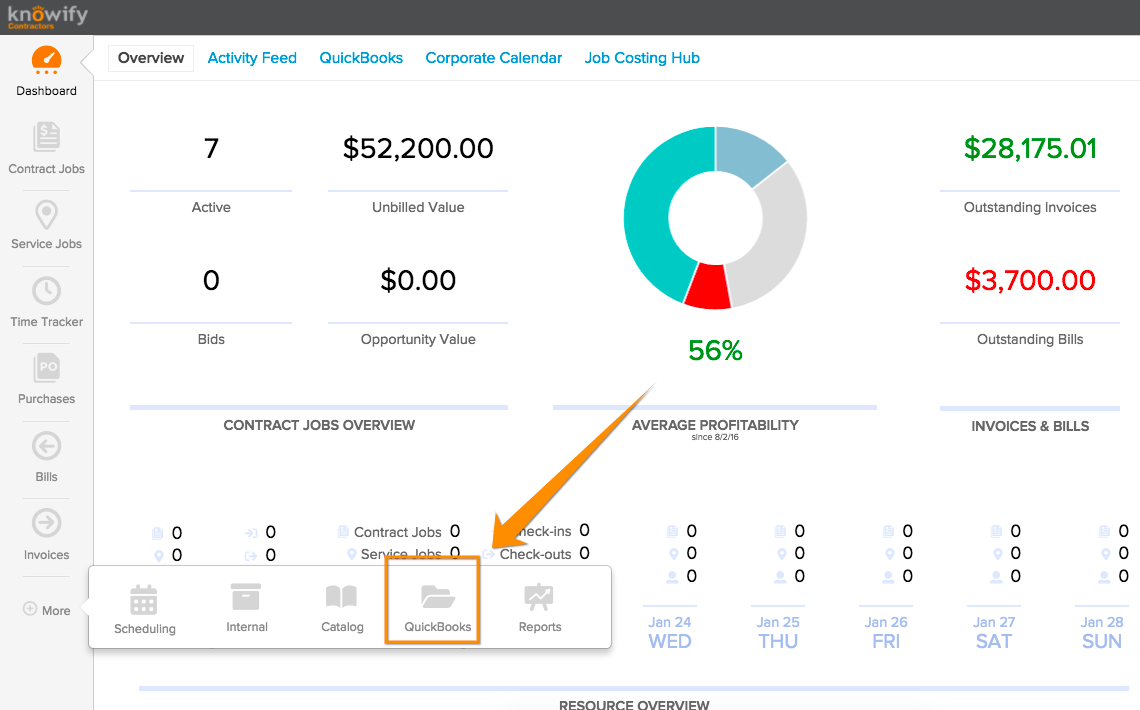
Task: Open Invoices from the sidebar
Action: pos(47,534)
